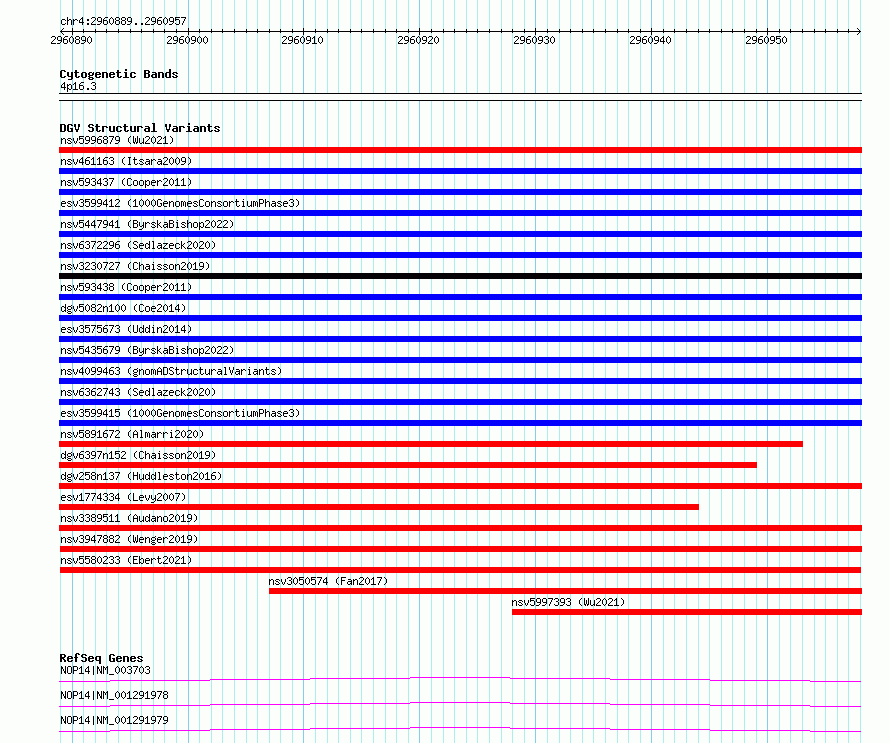Click the red bar under dgv6397n152
890x743 pixels.
tap(408, 465)
